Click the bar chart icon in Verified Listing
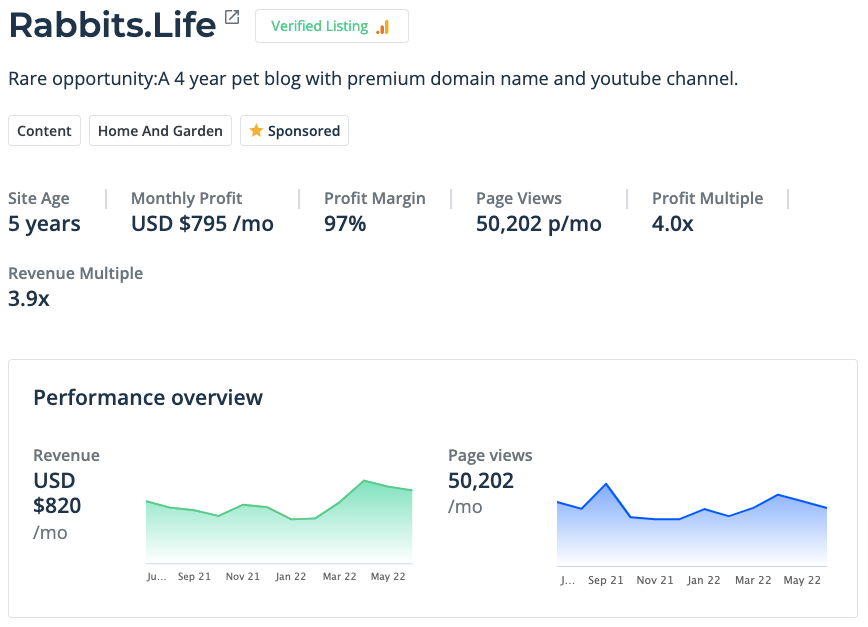868x627 pixels. point(382,27)
